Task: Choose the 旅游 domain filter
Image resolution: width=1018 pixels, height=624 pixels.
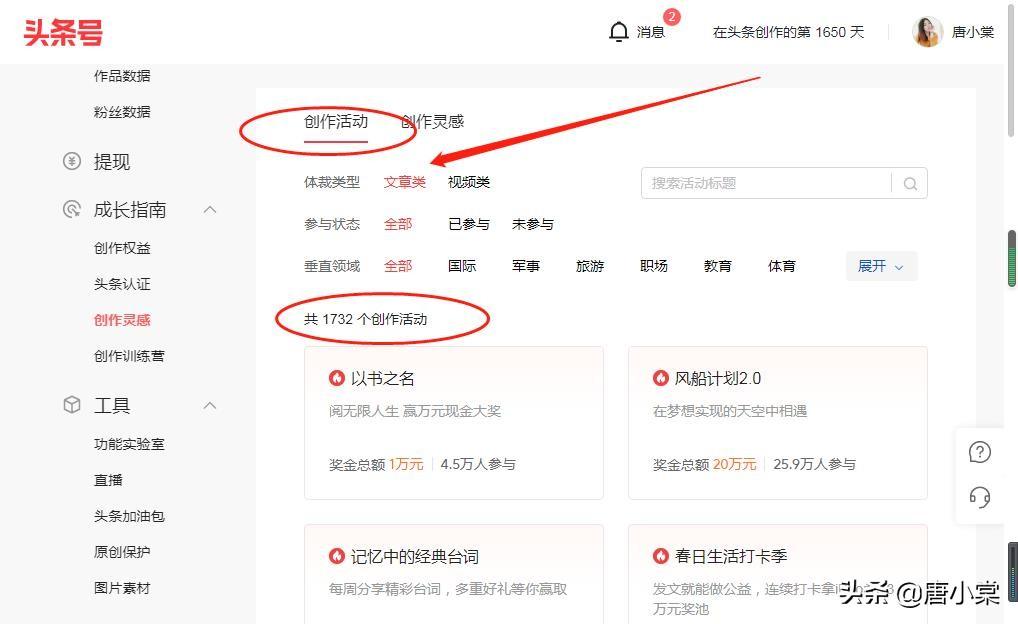Action: pyautogui.click(x=590, y=266)
